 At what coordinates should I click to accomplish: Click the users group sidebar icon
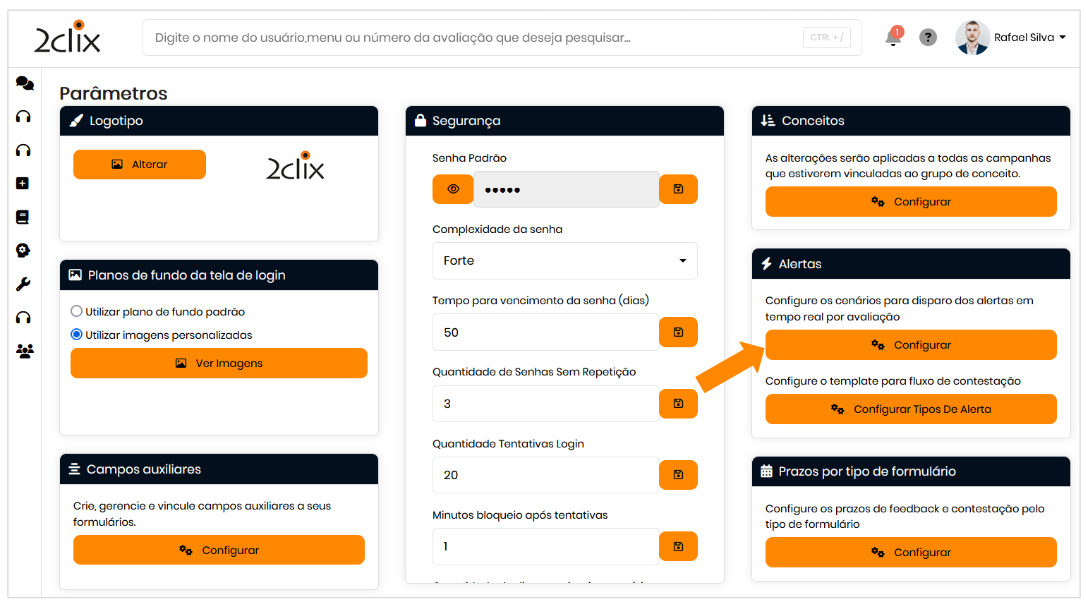pos(24,351)
